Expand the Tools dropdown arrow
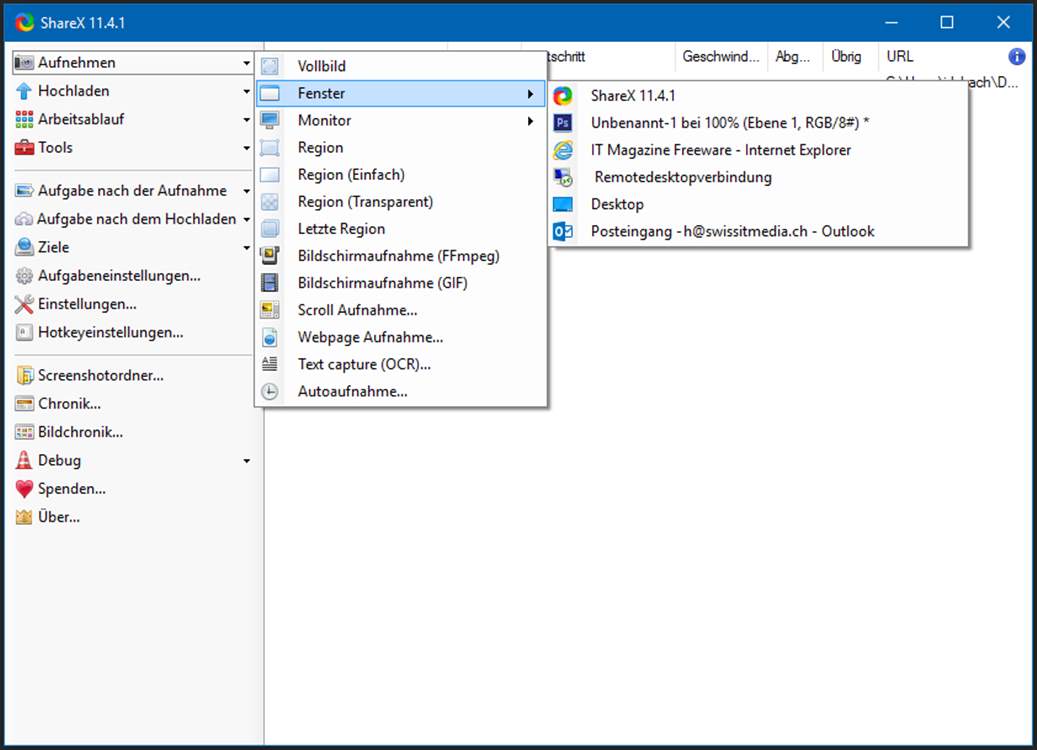The image size is (1037, 750). tap(246, 148)
